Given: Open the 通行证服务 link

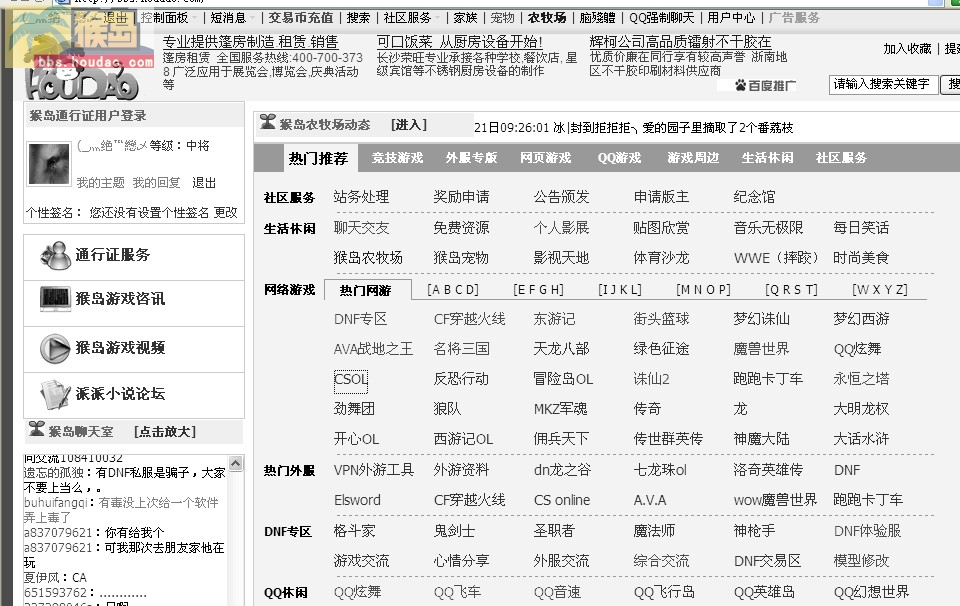Looking at the screenshot, I should point(113,255).
